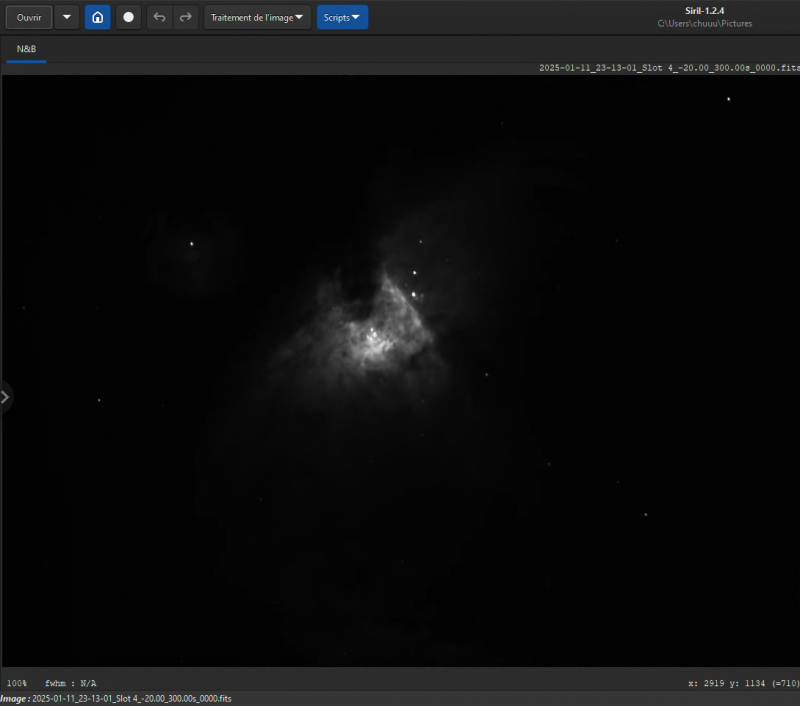Click the white circle livestacking icon
This screenshot has width=800, height=706.
[x=129, y=17]
